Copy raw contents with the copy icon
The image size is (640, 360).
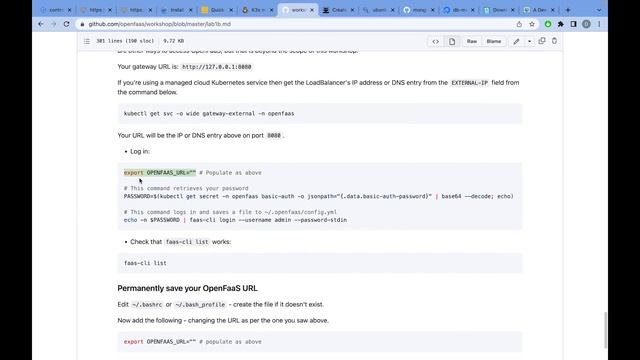coord(542,41)
